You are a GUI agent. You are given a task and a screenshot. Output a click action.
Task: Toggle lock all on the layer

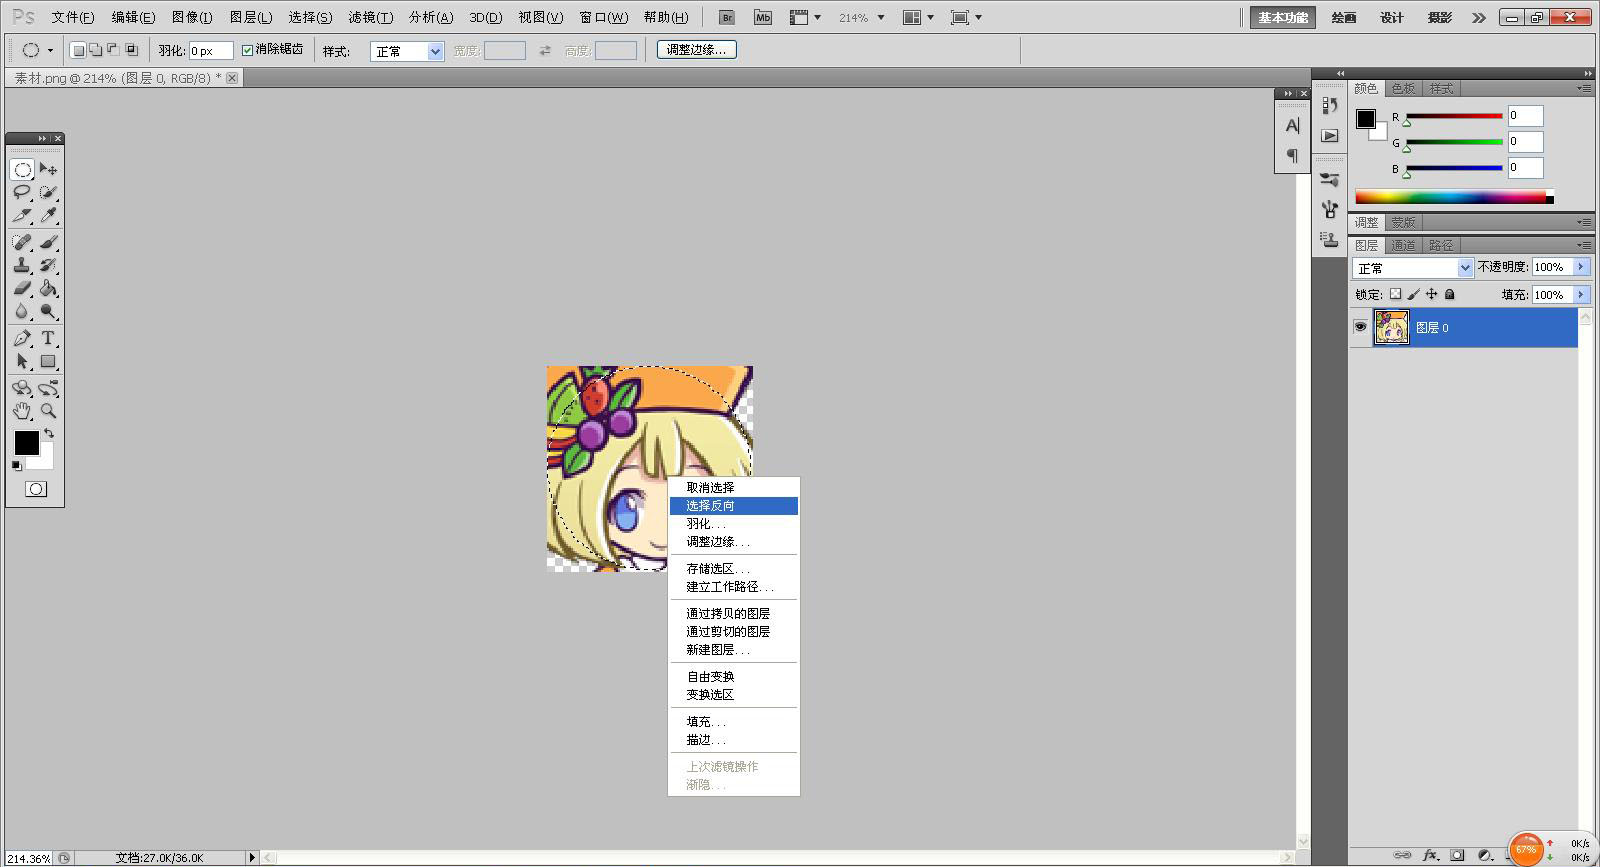coord(1449,294)
